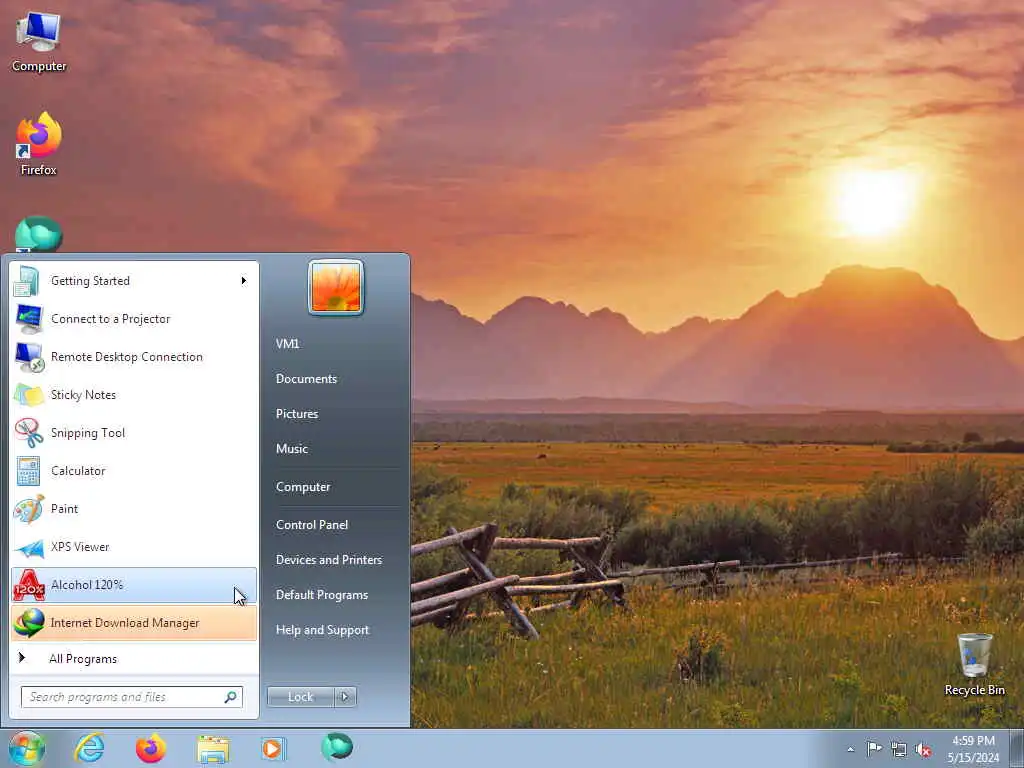Screen dimensions: 1024x768
Task: Click Connect to a Projector label
Action: (110, 319)
